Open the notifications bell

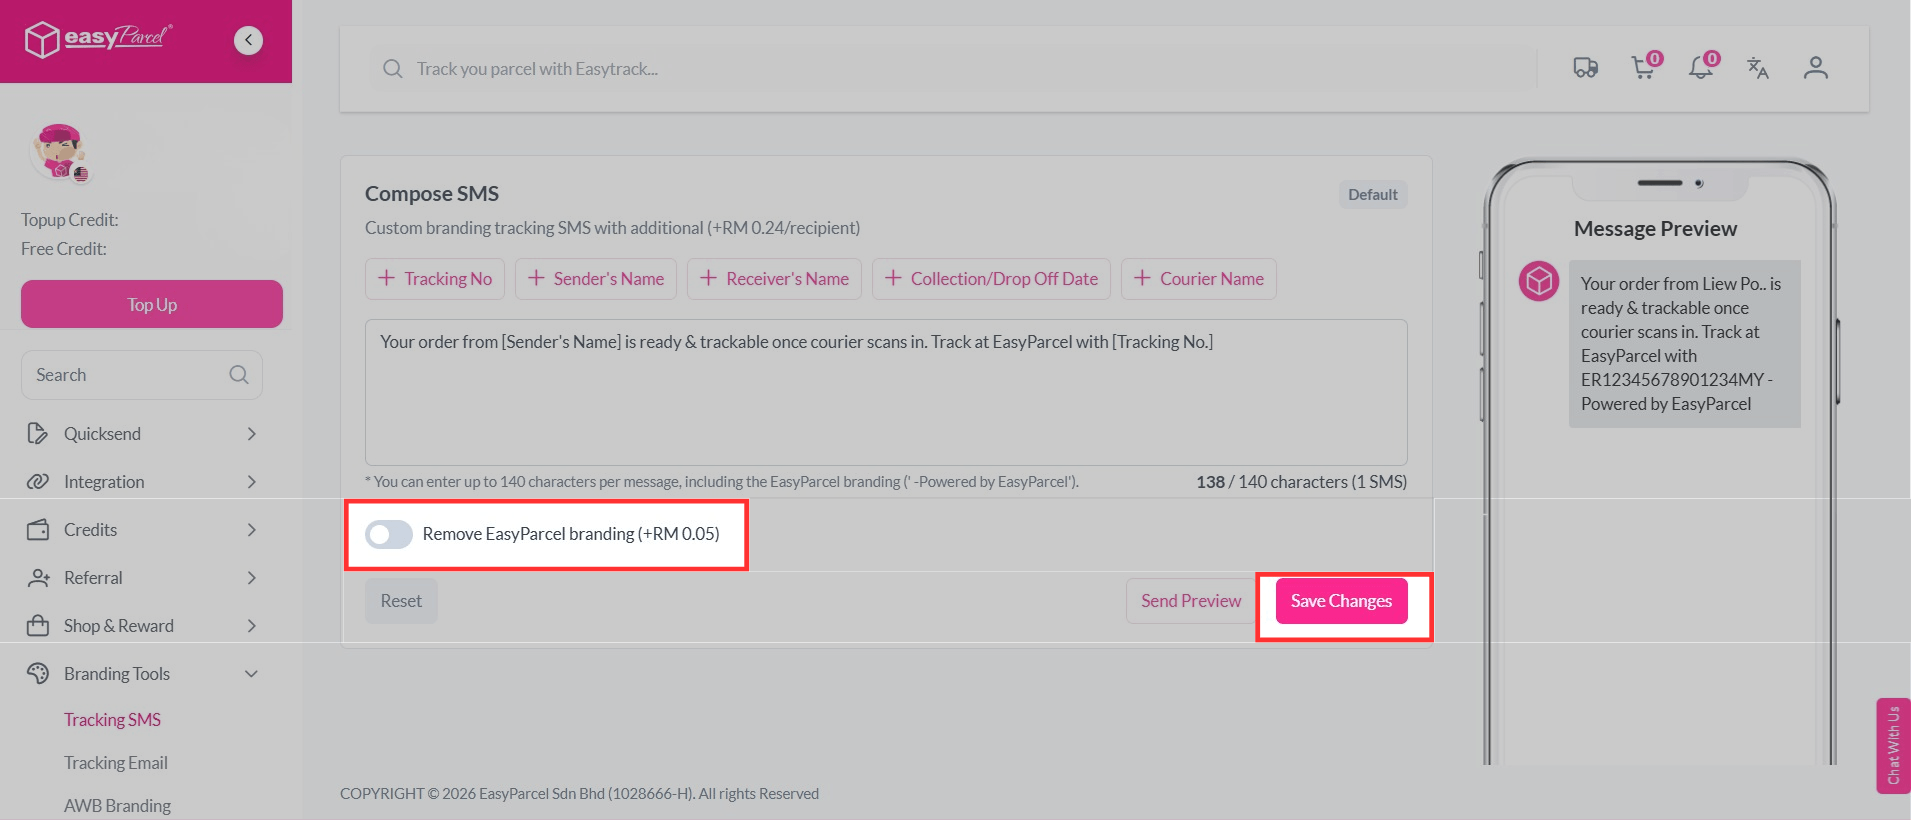(x=1702, y=66)
